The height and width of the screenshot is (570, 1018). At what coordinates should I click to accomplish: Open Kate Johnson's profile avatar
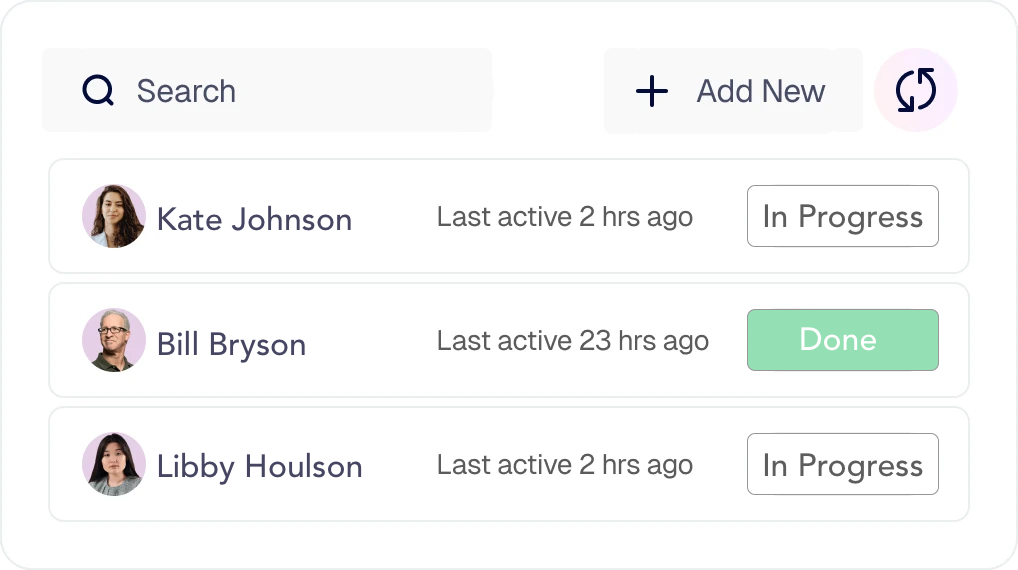pyautogui.click(x=114, y=216)
